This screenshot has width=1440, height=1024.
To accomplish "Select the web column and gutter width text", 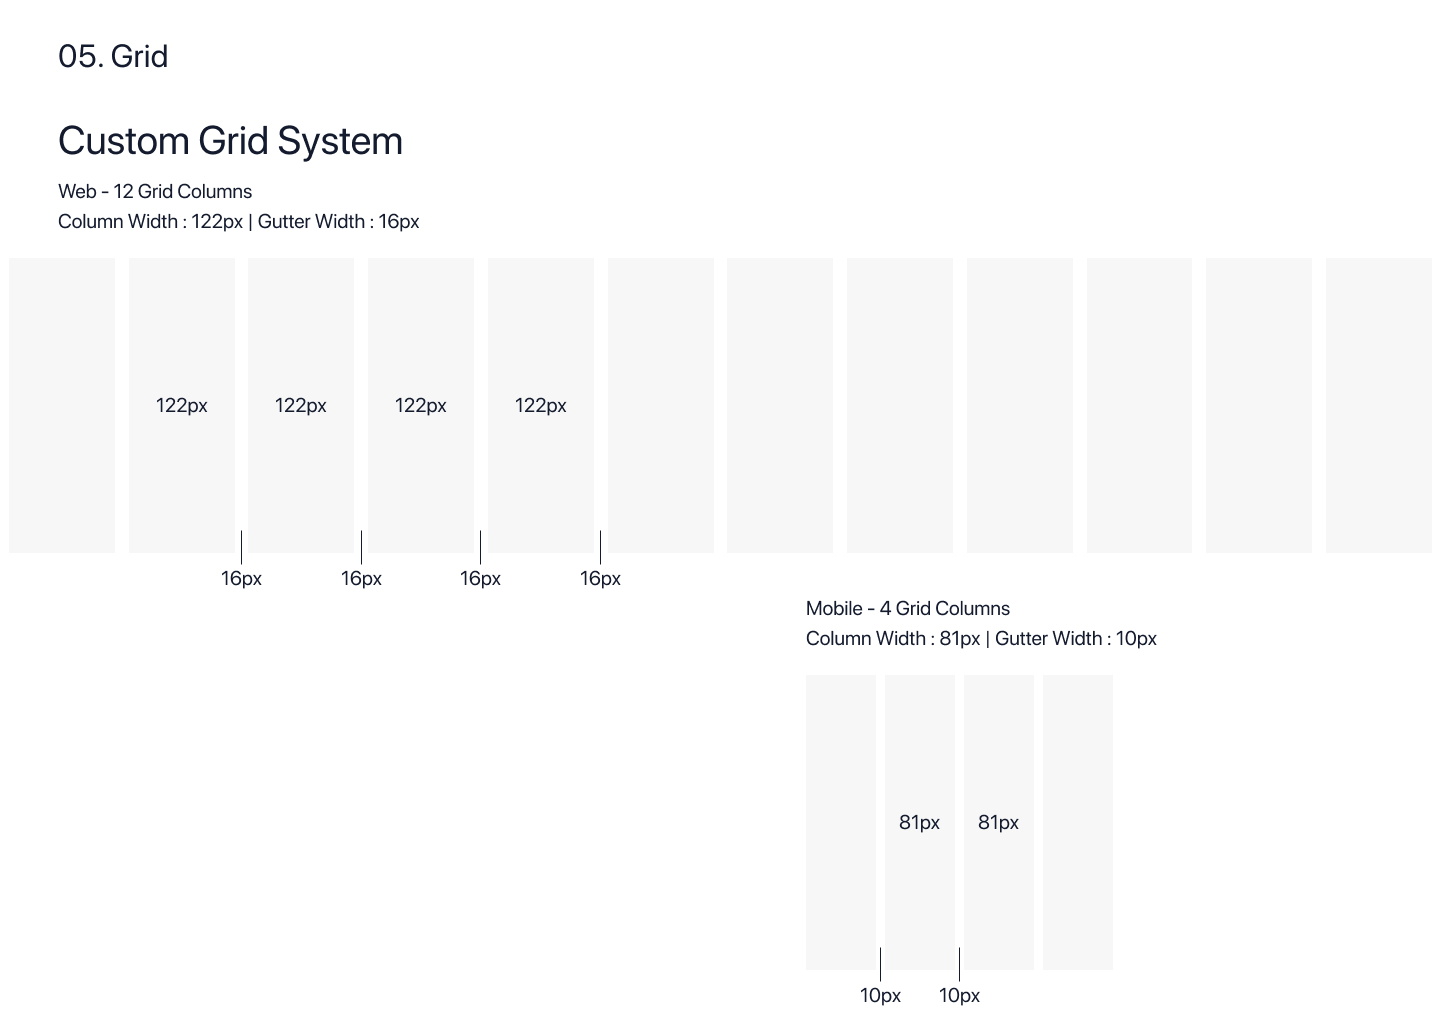I will coord(238,221).
